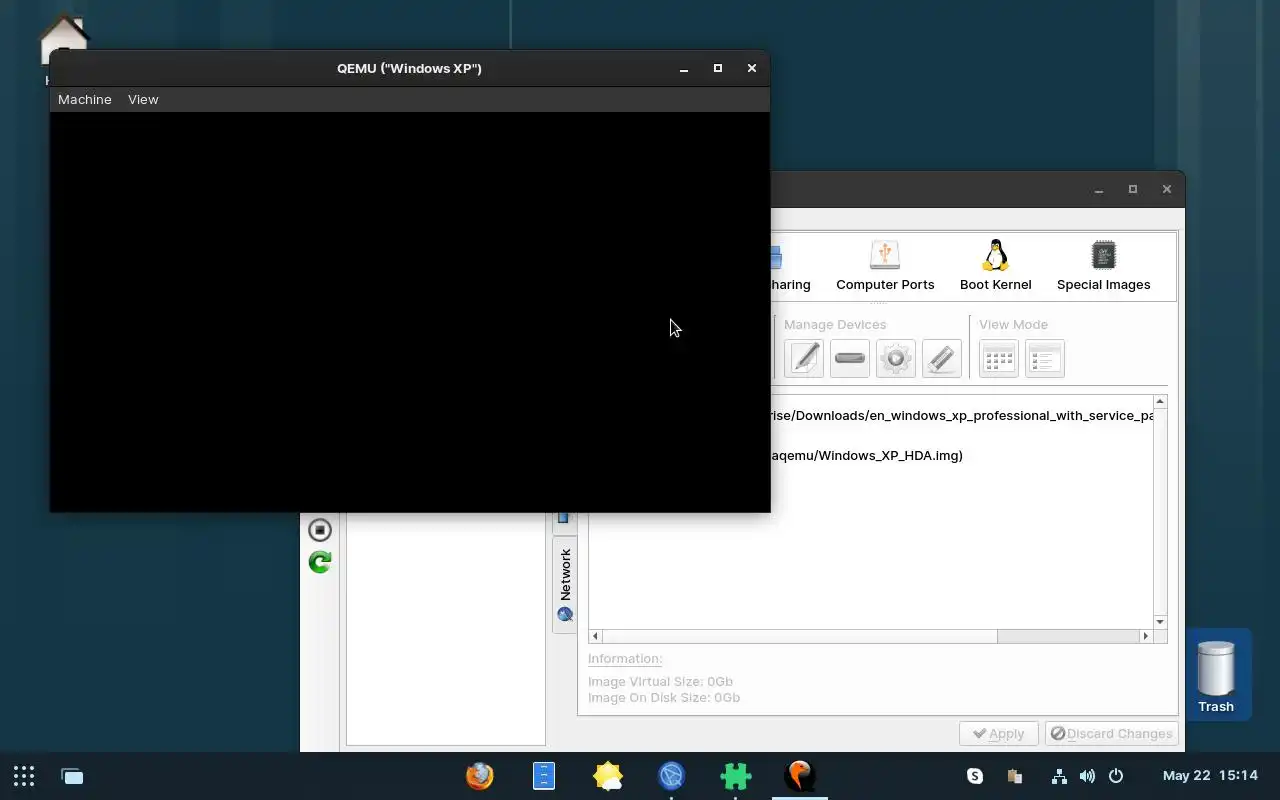Screen dimensions: 1280x800
Task: Switch to icon grid view mode
Action: tap(999, 358)
